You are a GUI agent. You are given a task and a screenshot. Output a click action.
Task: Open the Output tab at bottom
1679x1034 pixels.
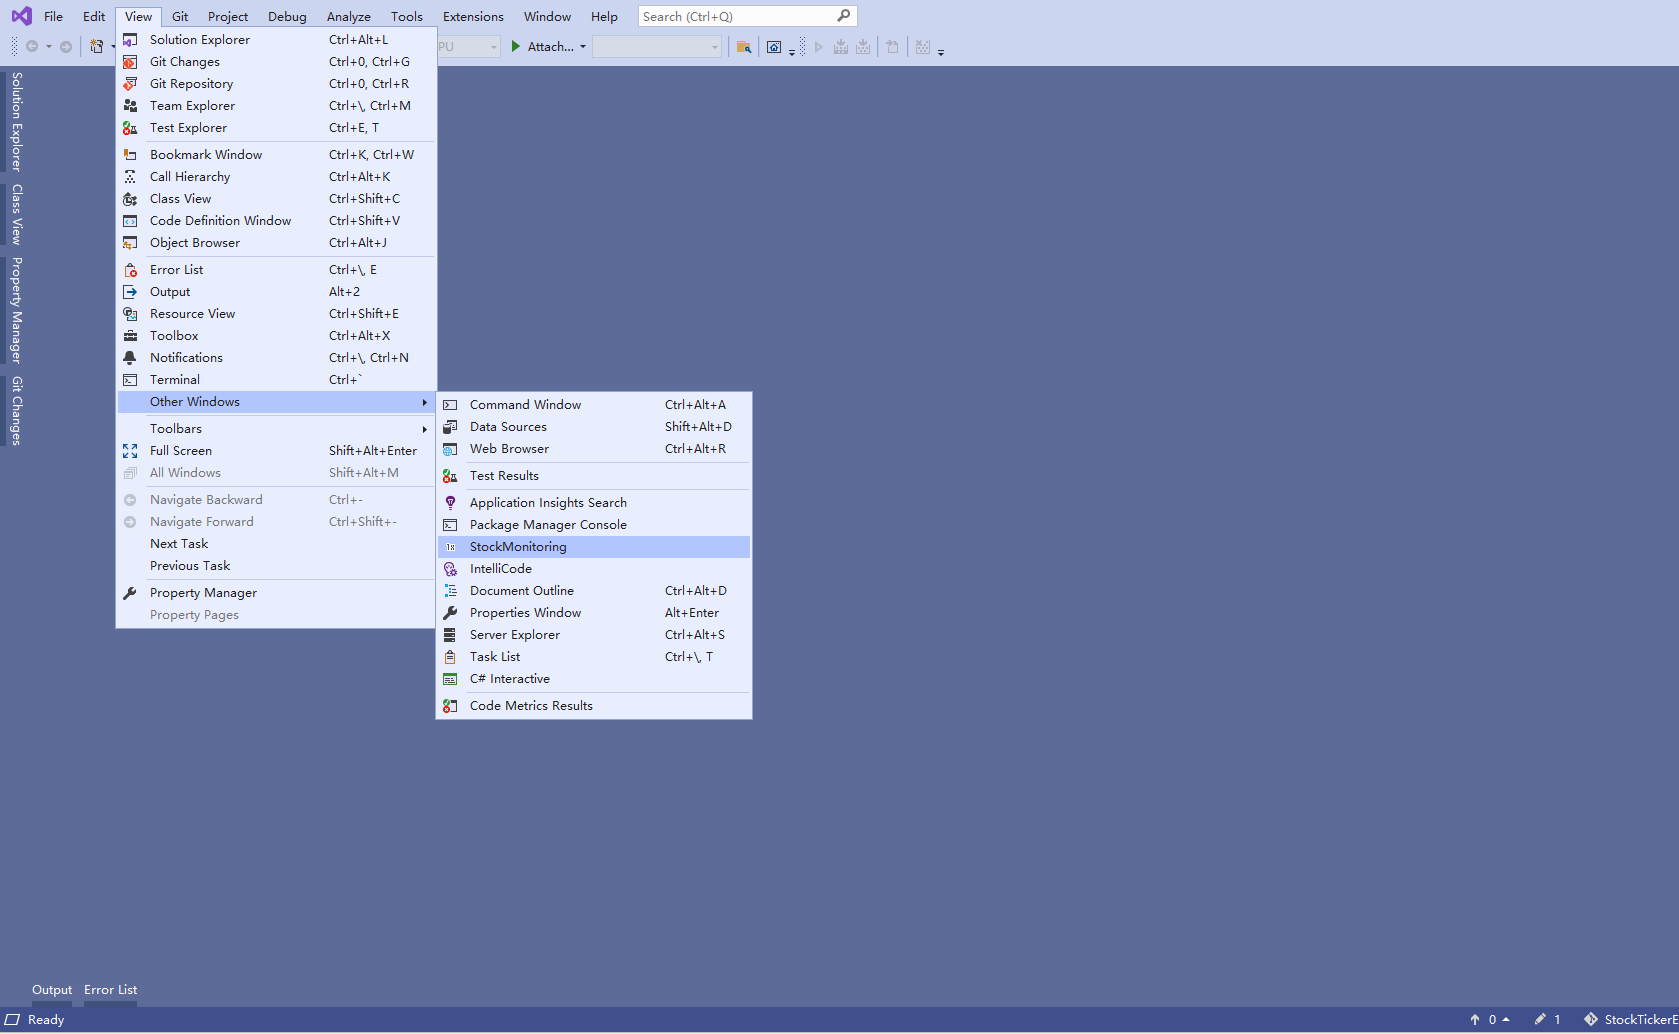tap(52, 990)
